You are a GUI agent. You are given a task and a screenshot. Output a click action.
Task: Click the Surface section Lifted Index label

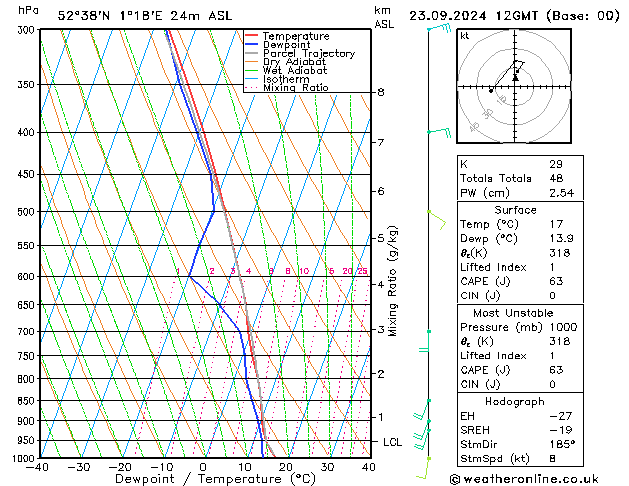pos(493,267)
